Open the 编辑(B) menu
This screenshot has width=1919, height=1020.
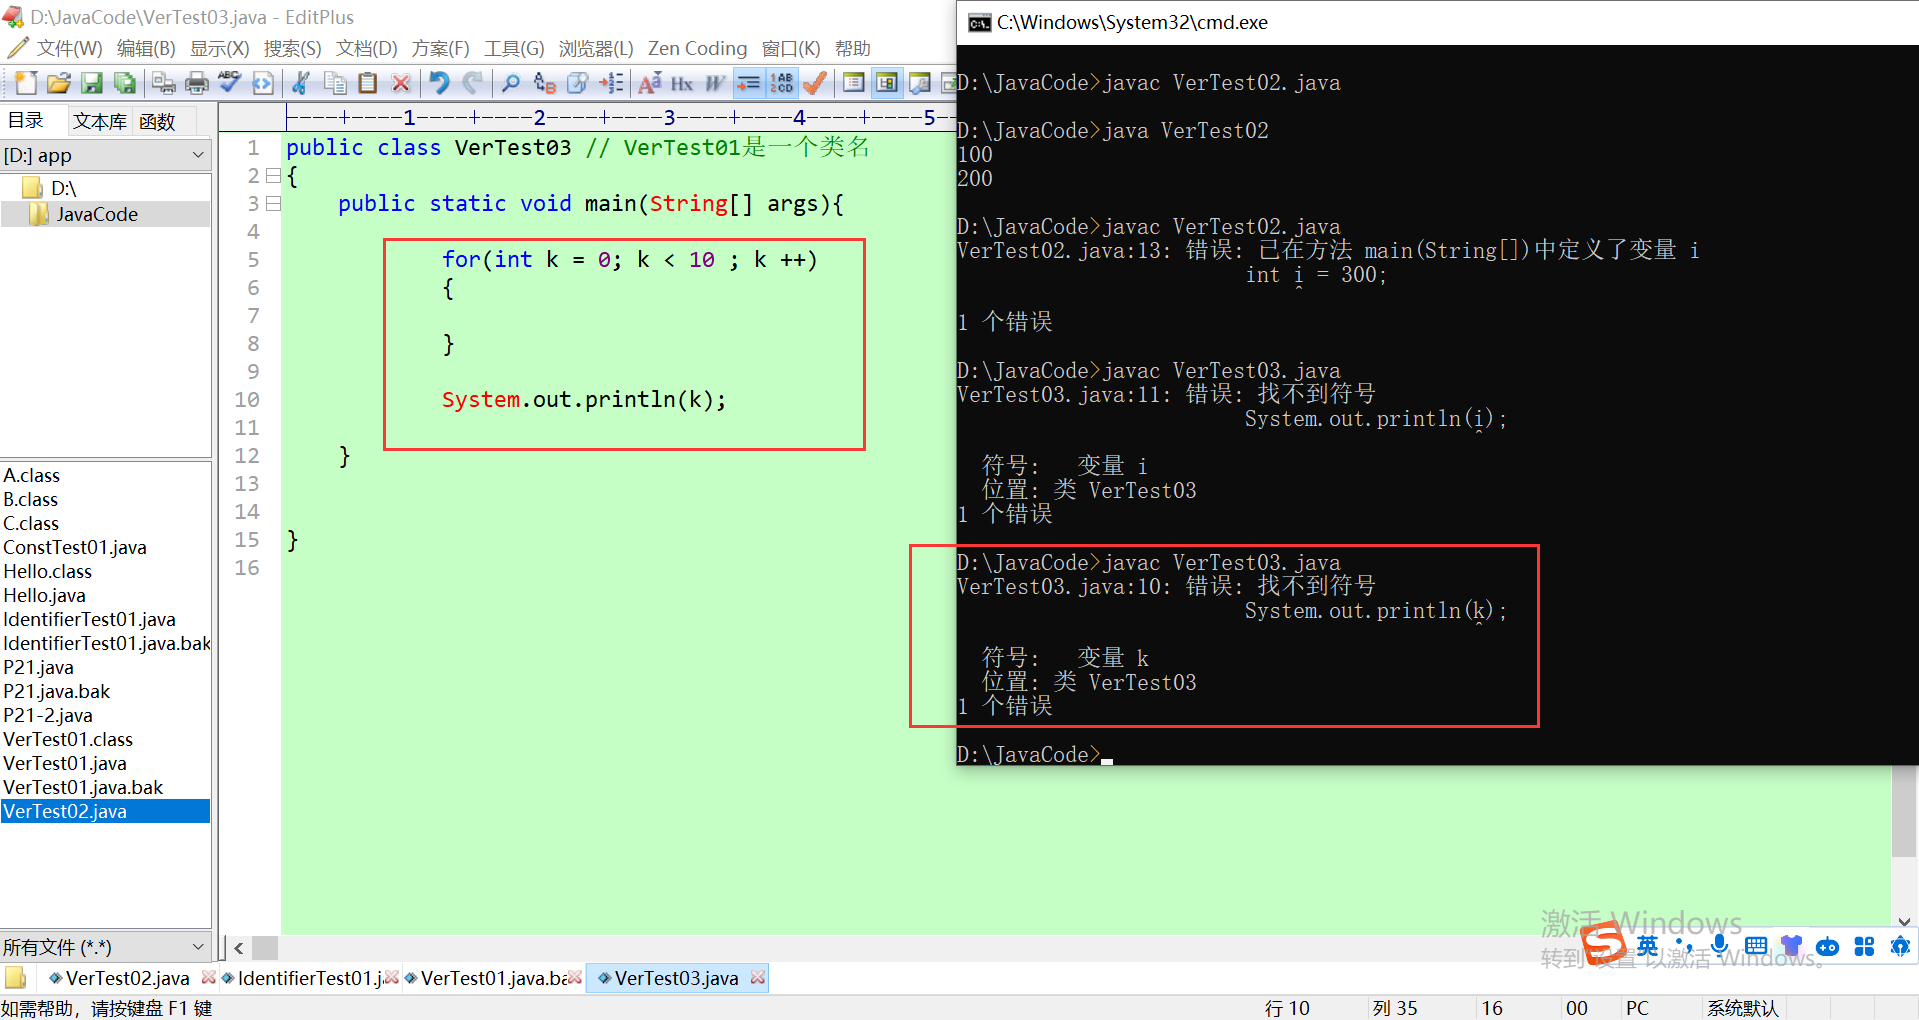pos(146,48)
